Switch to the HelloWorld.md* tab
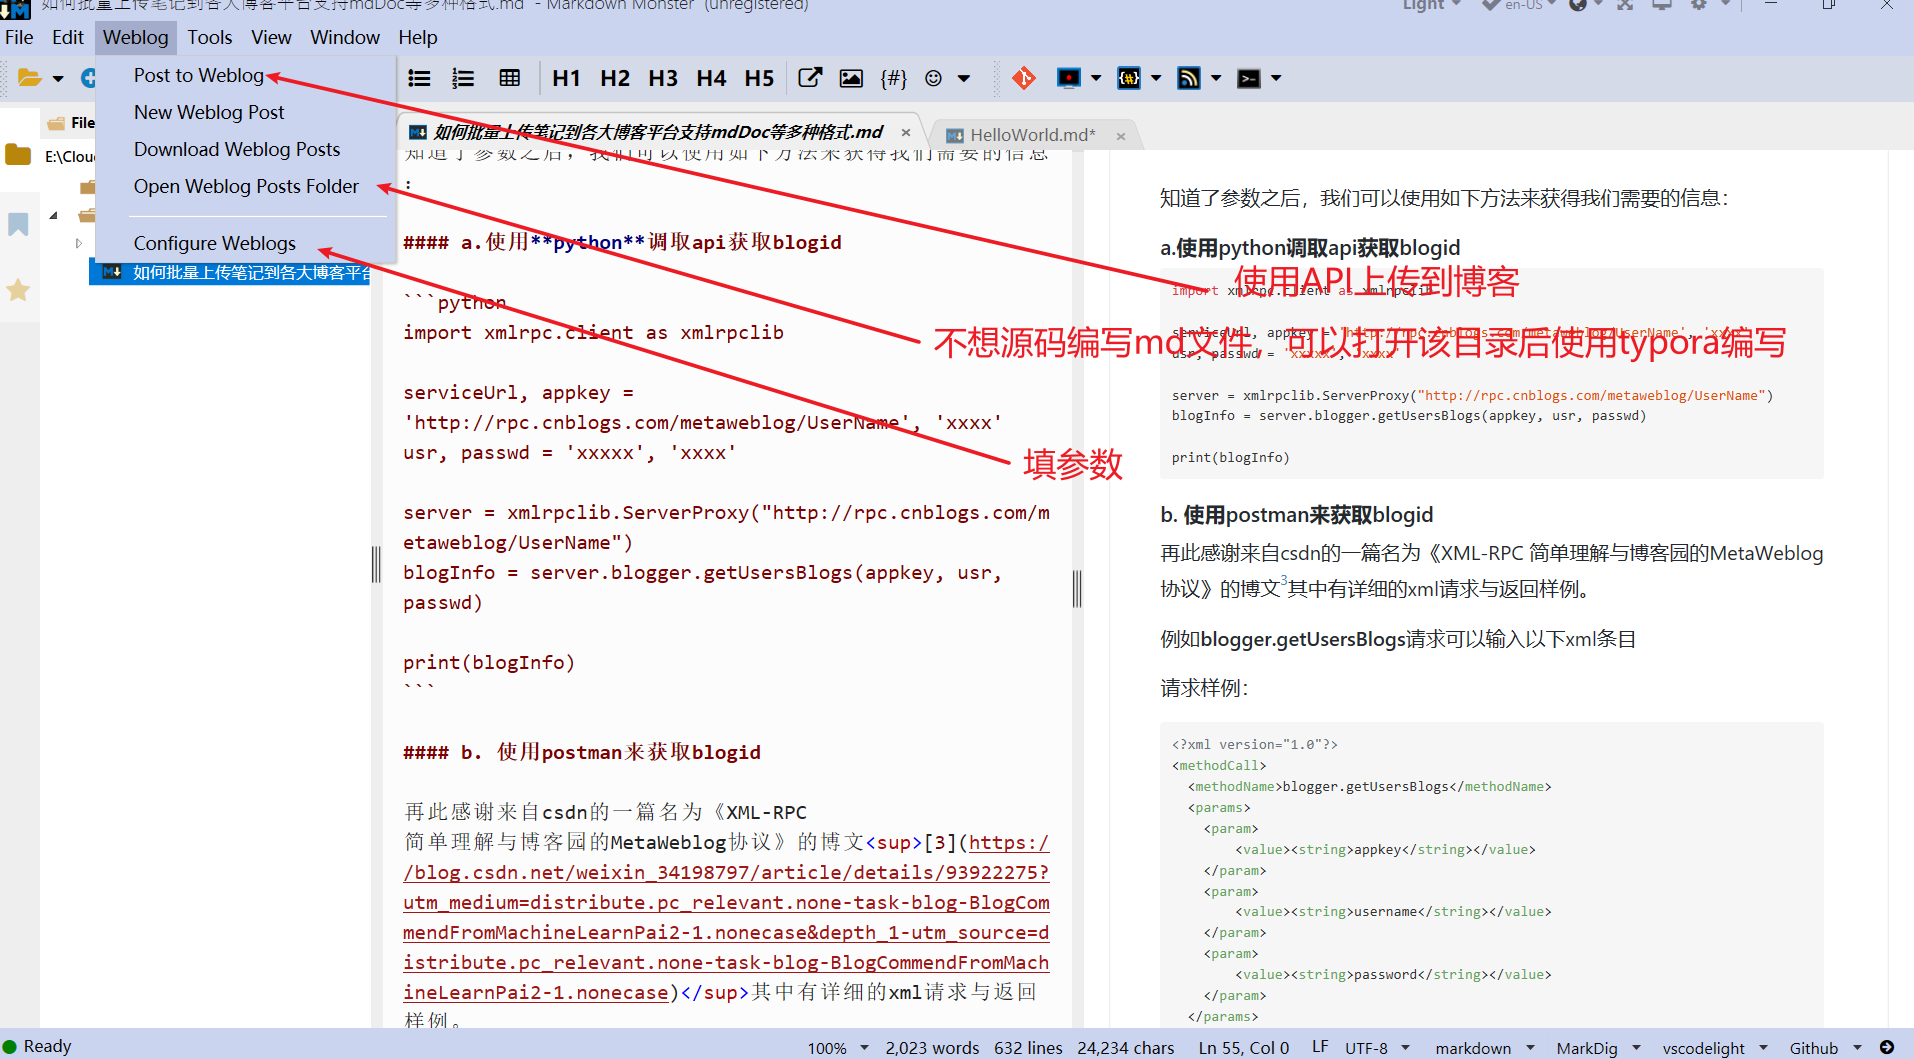1914x1059 pixels. coord(1032,135)
